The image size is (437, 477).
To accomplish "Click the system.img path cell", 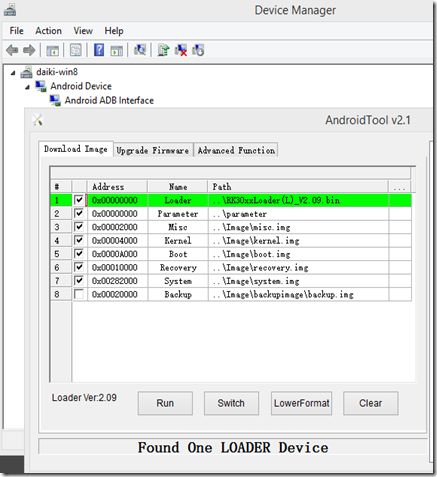I will tap(298, 281).
